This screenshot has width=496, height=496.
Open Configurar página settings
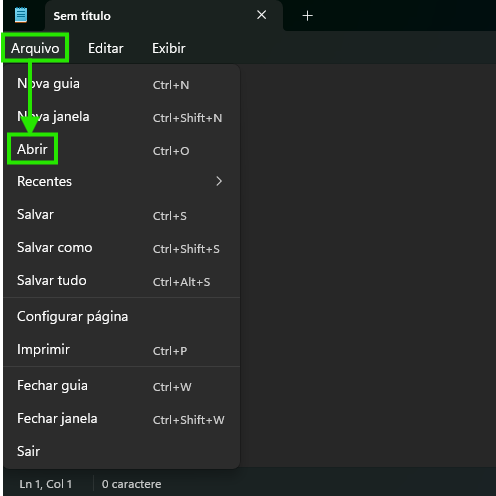click(122, 317)
